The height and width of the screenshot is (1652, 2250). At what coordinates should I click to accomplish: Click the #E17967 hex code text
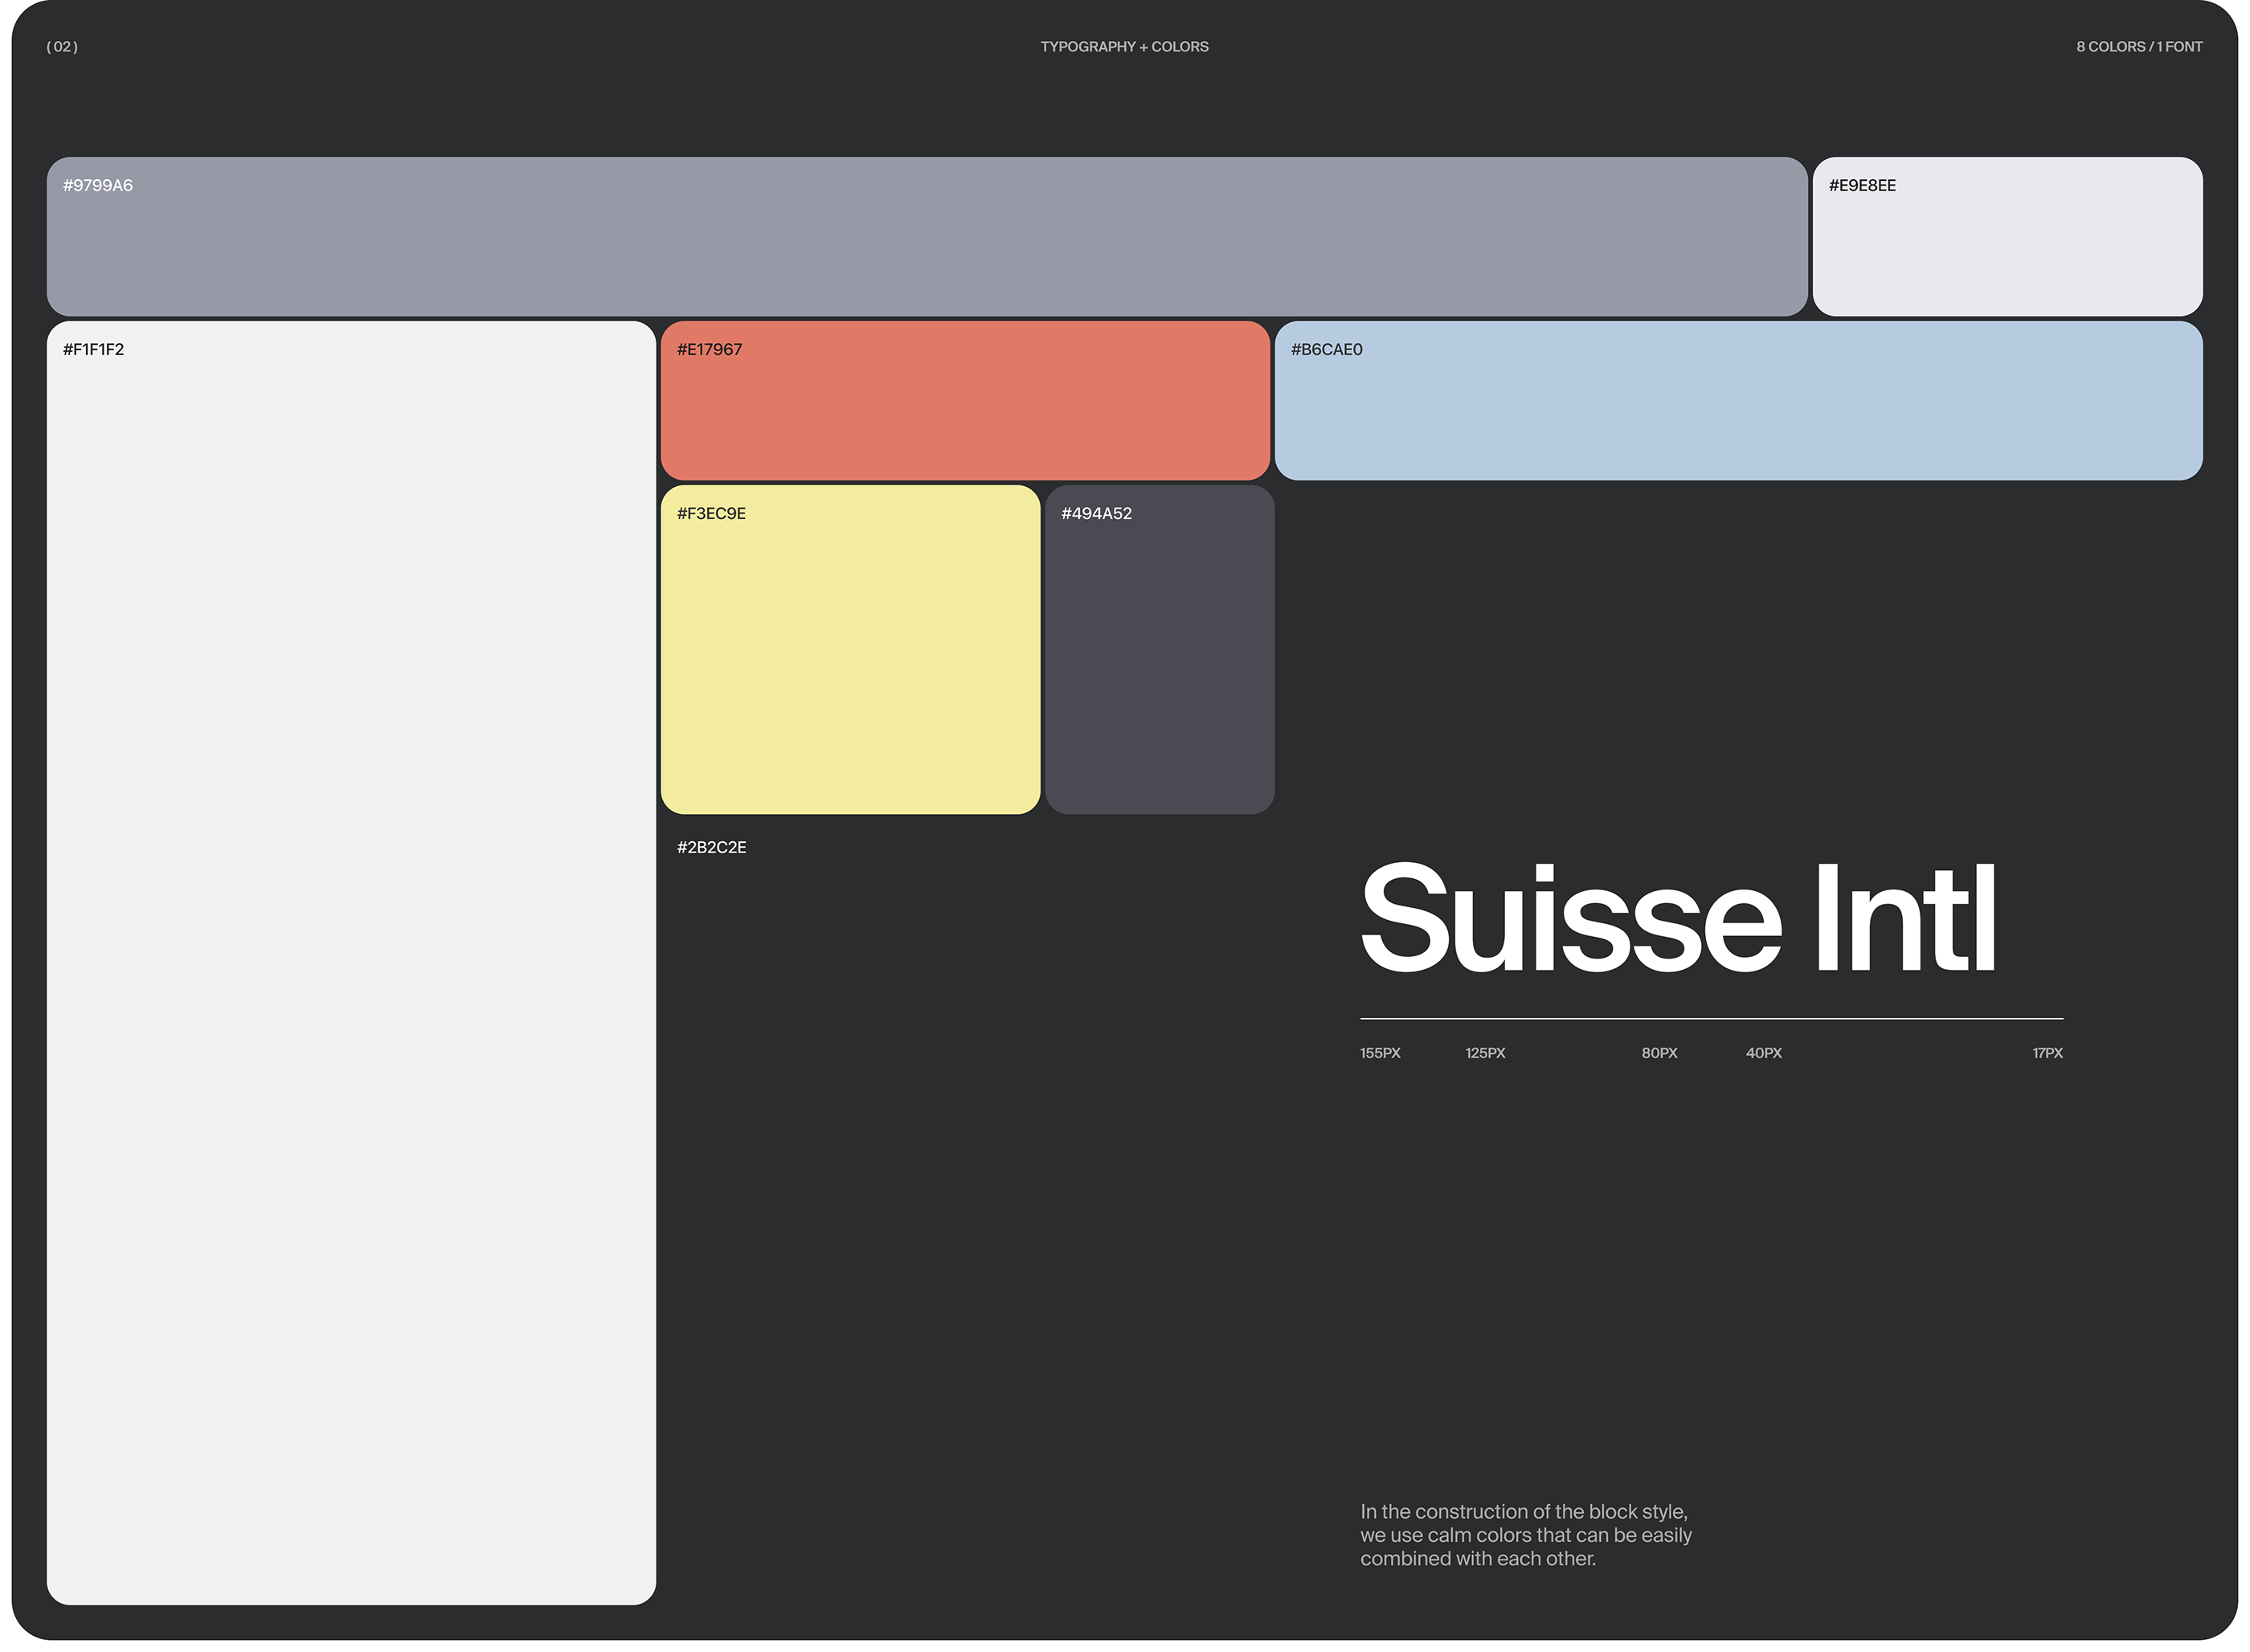click(x=709, y=350)
